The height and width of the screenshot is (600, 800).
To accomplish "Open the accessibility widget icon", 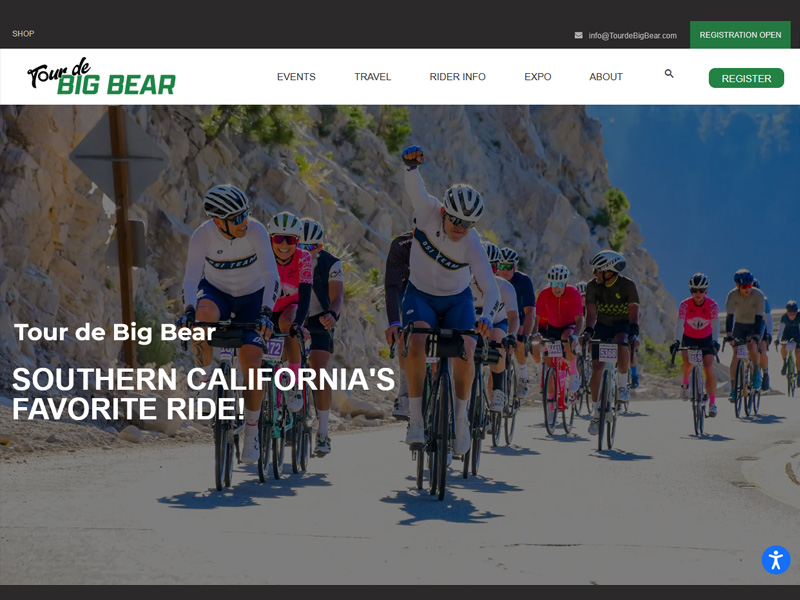I will 776,560.
